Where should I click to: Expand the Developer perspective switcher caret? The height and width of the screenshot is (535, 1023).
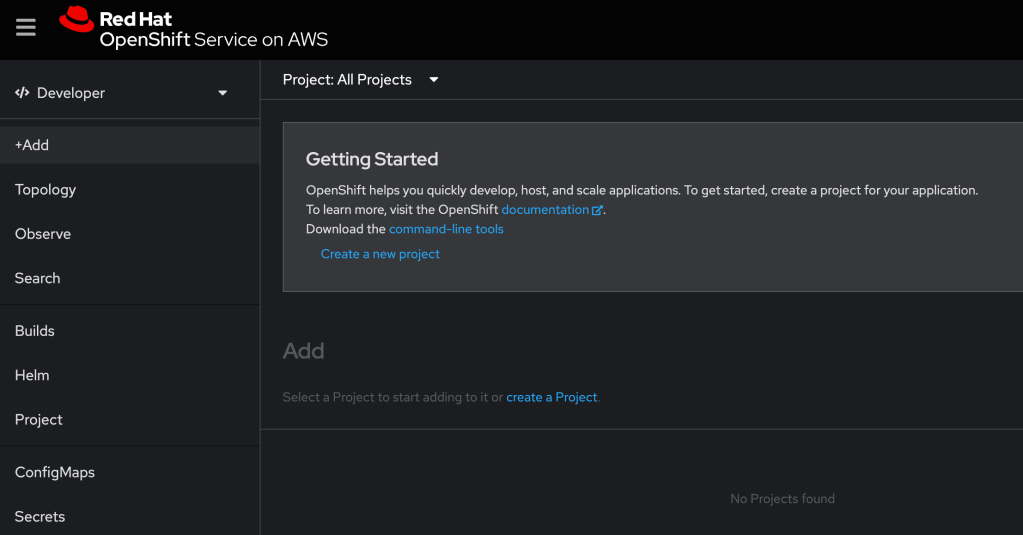(x=223, y=93)
